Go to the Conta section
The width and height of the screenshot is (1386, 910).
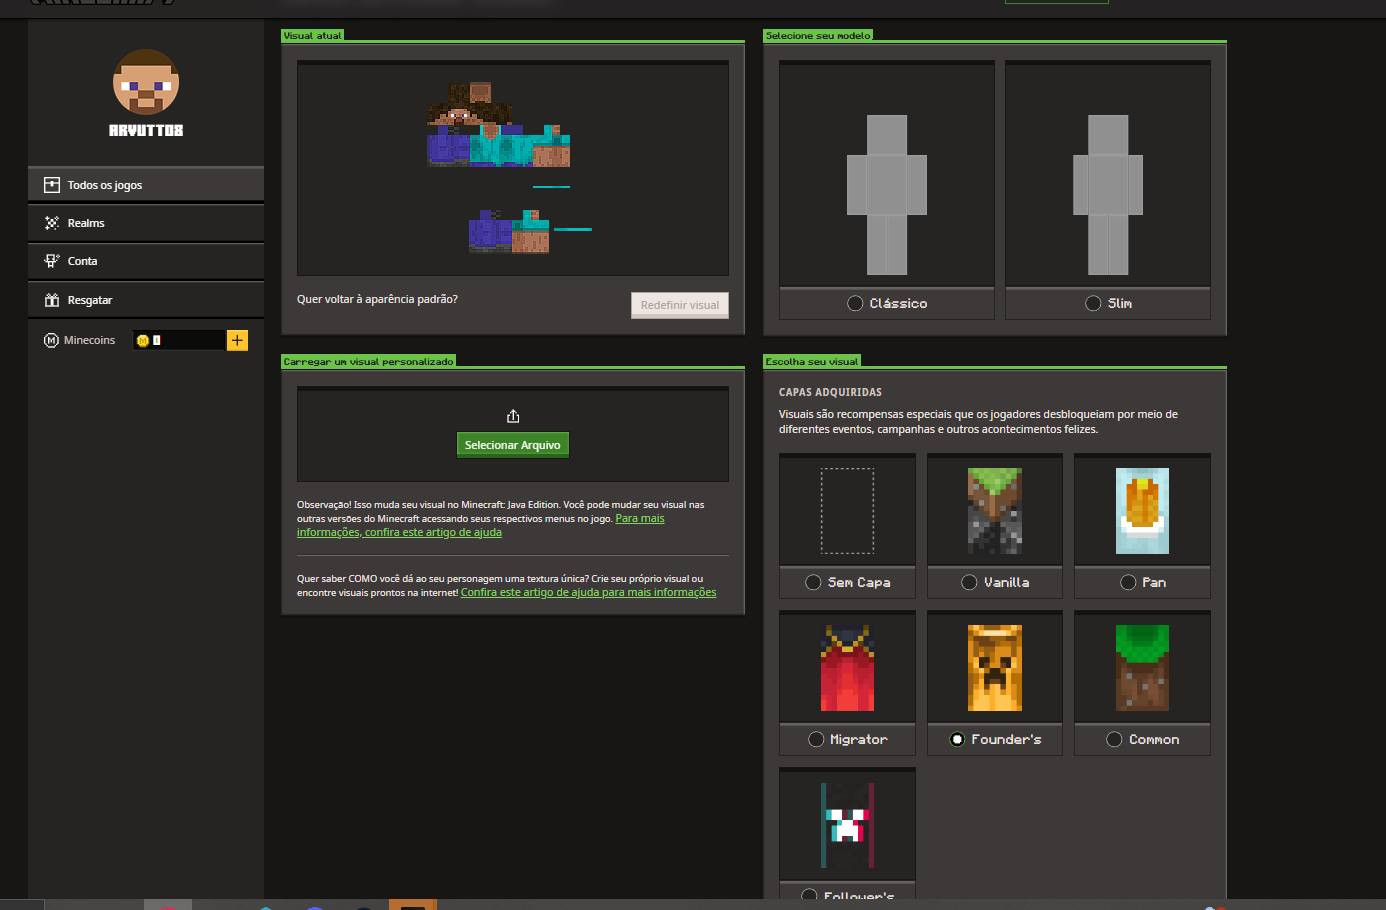146,261
